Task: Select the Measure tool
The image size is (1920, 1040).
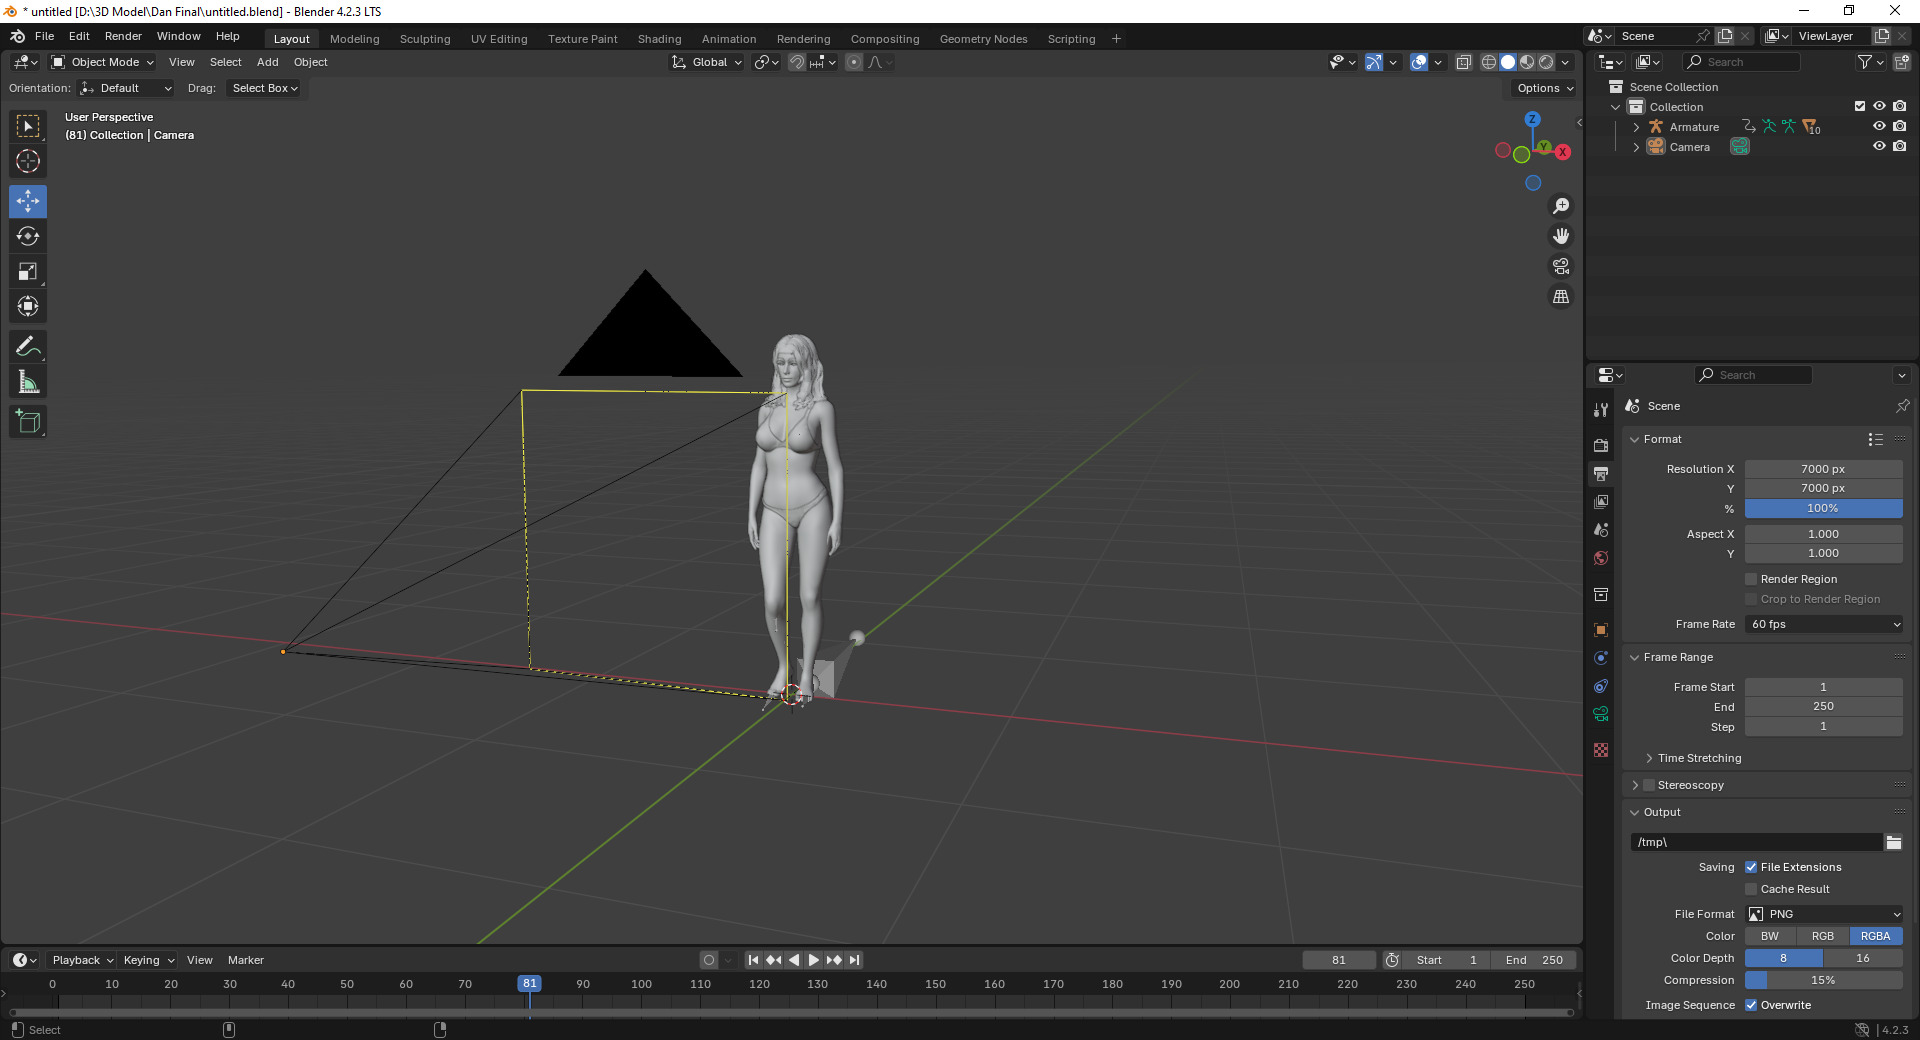Action: (x=28, y=382)
